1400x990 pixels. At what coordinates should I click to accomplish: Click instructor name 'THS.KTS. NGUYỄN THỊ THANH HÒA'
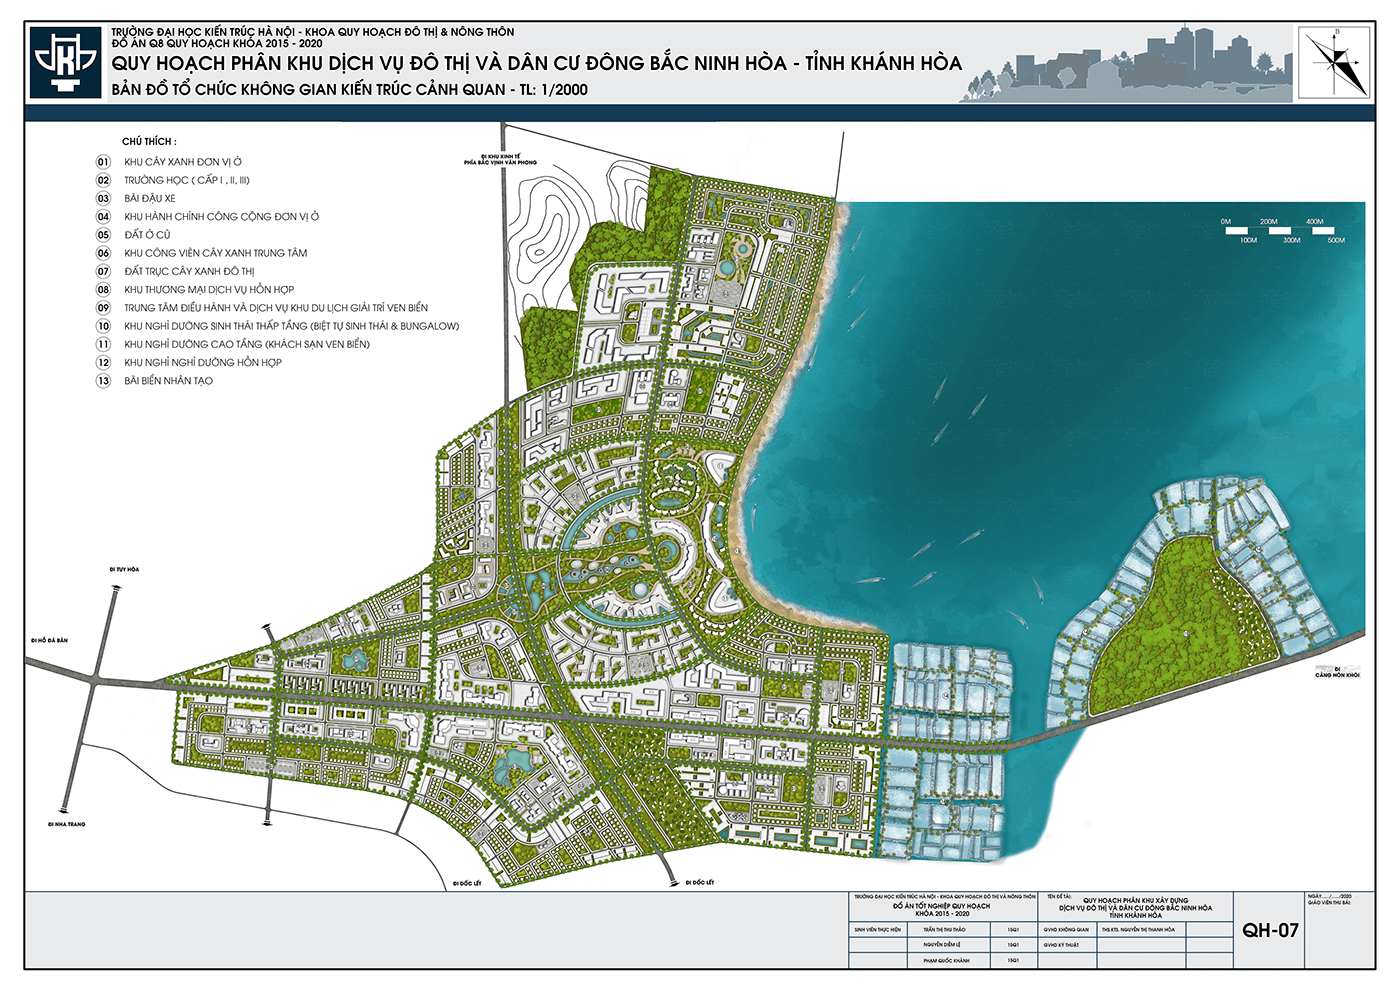(x=1138, y=929)
